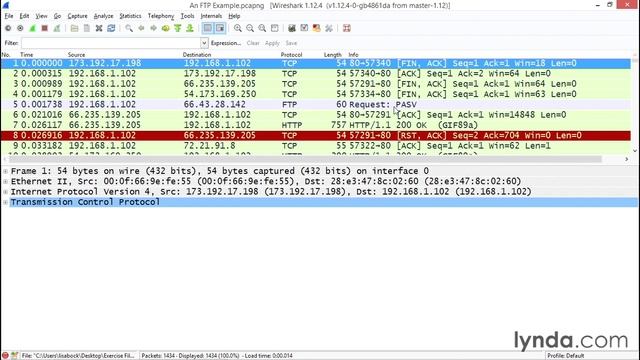Open a capture file icon

pos(74,28)
